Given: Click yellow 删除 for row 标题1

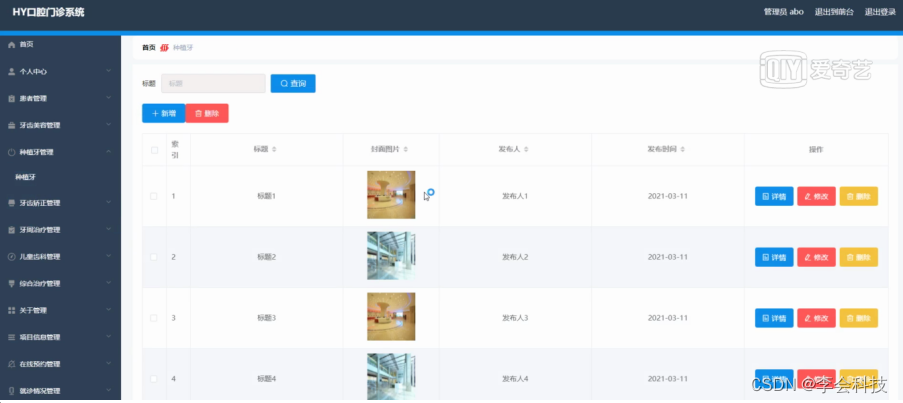Looking at the screenshot, I should tap(859, 196).
